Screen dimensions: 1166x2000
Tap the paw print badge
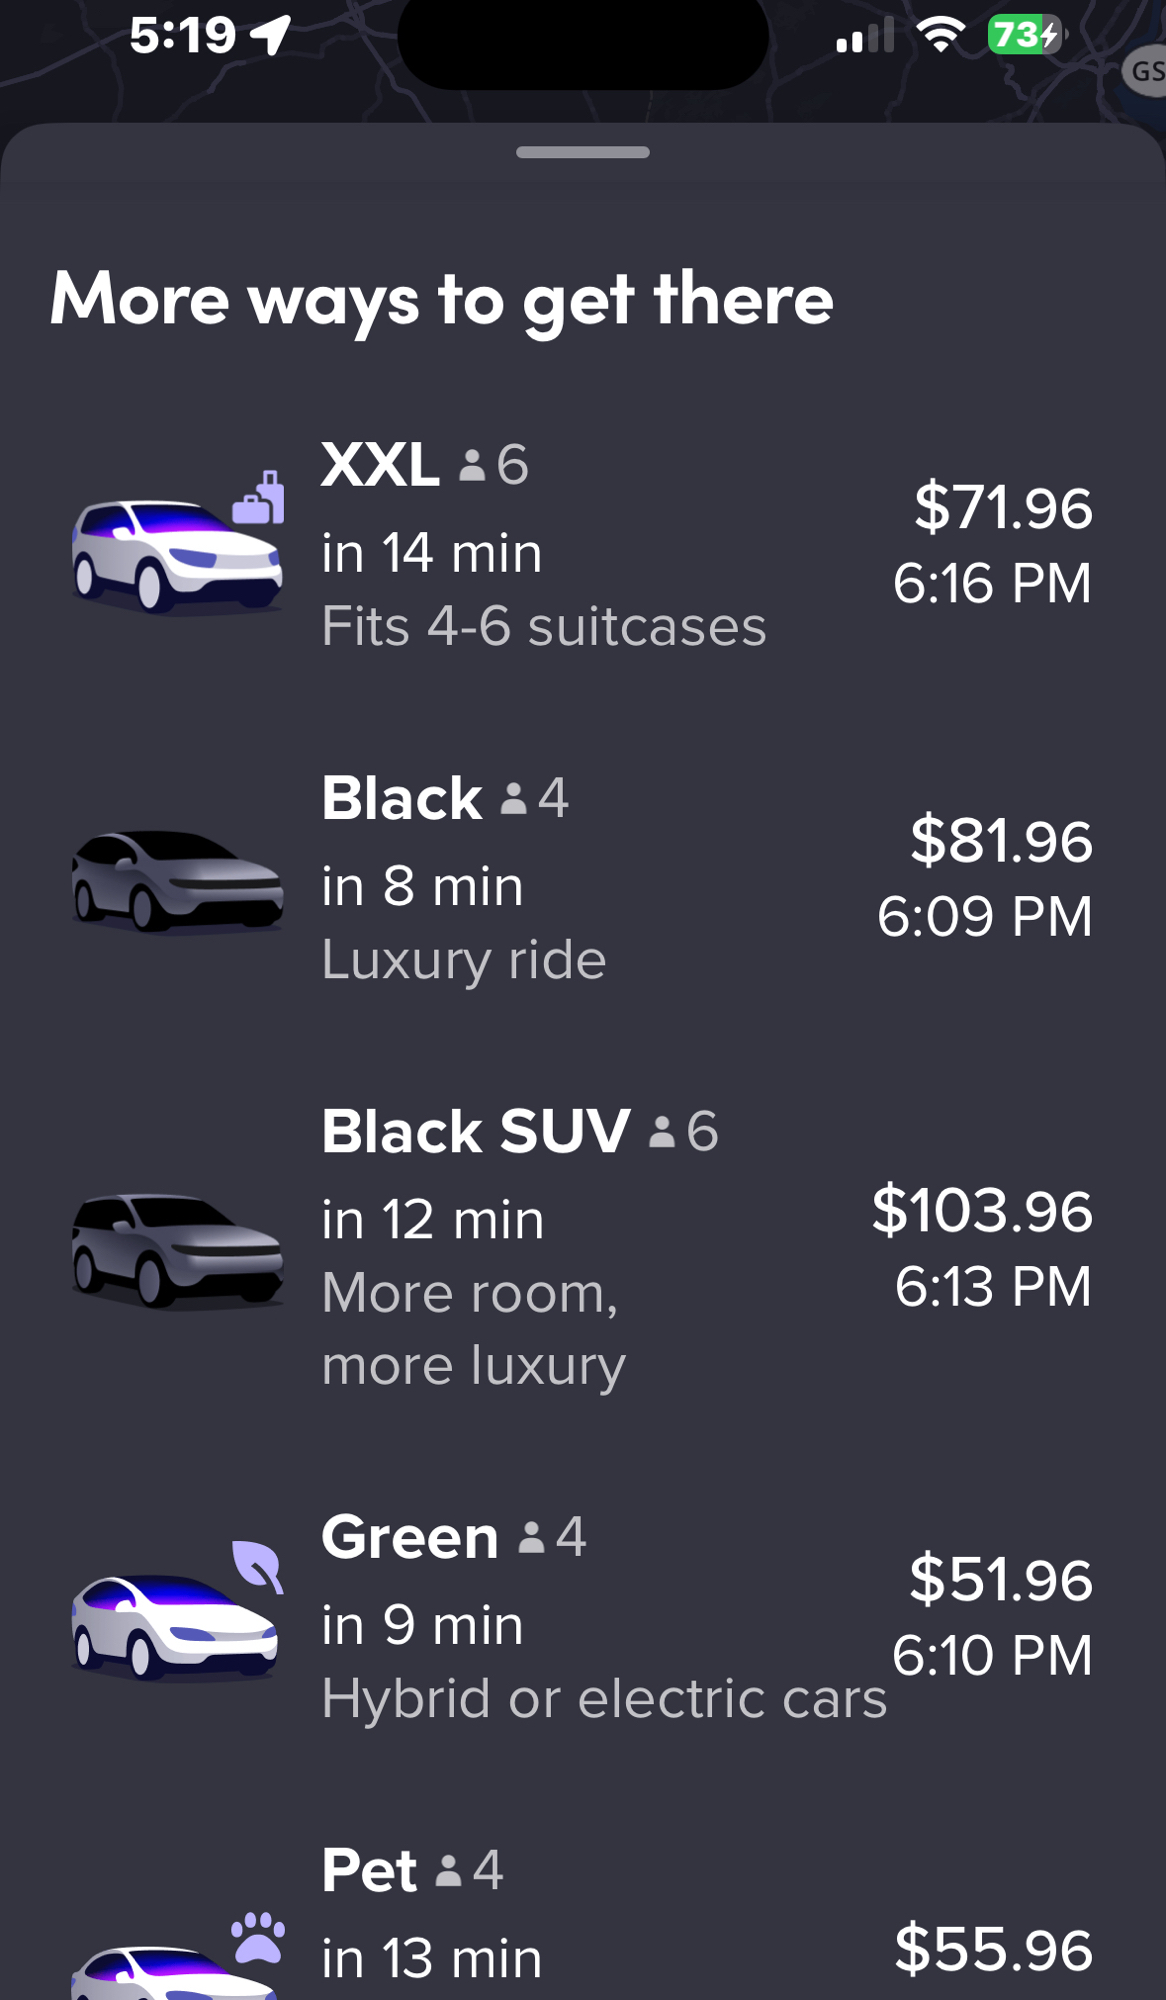(258, 1937)
